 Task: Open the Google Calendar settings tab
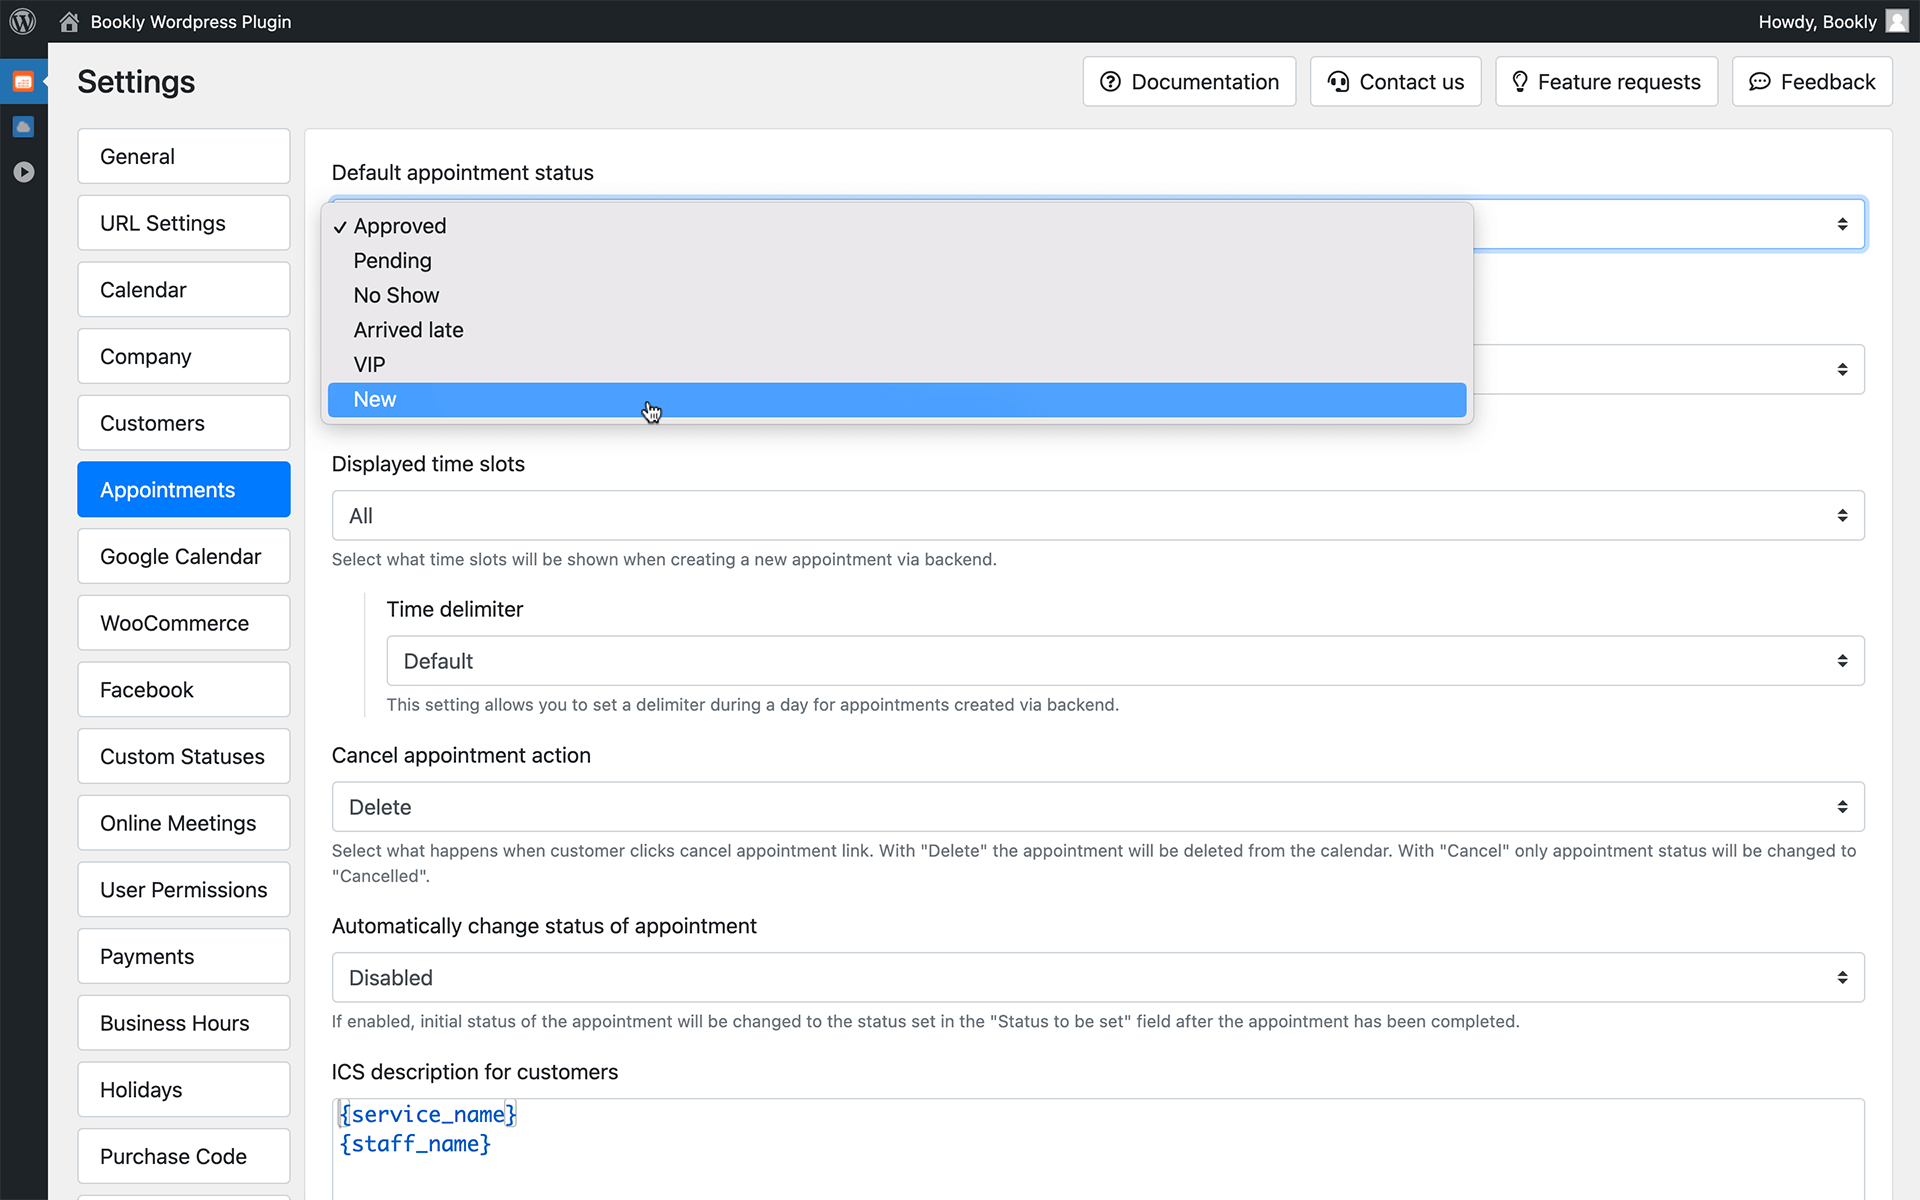(183, 557)
